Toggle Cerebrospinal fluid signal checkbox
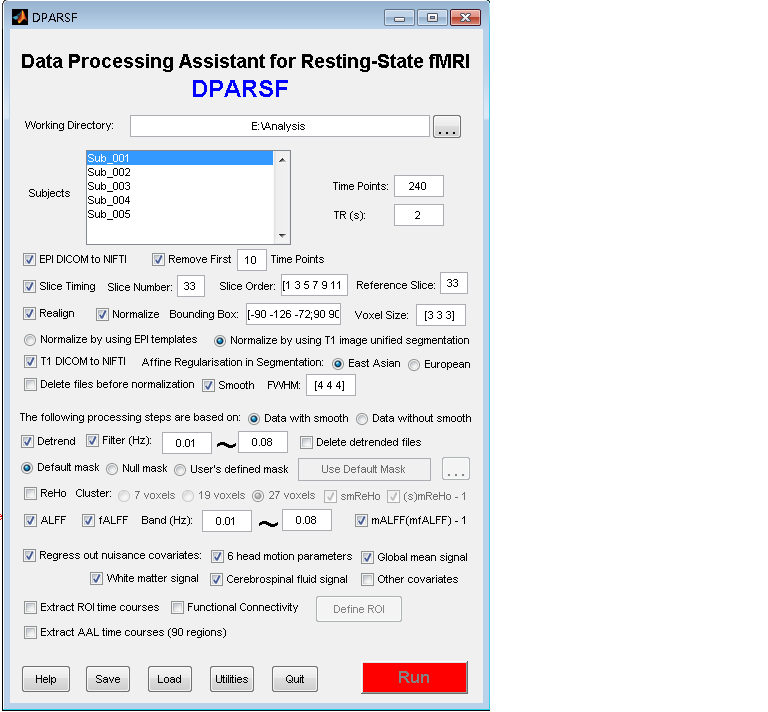The width and height of the screenshot is (768, 712). click(216, 580)
